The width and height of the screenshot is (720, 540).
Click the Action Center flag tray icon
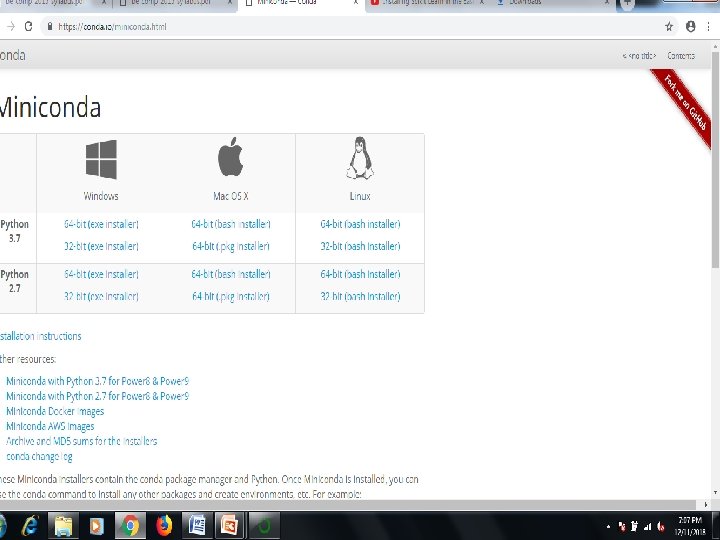pyautogui.click(x=622, y=527)
